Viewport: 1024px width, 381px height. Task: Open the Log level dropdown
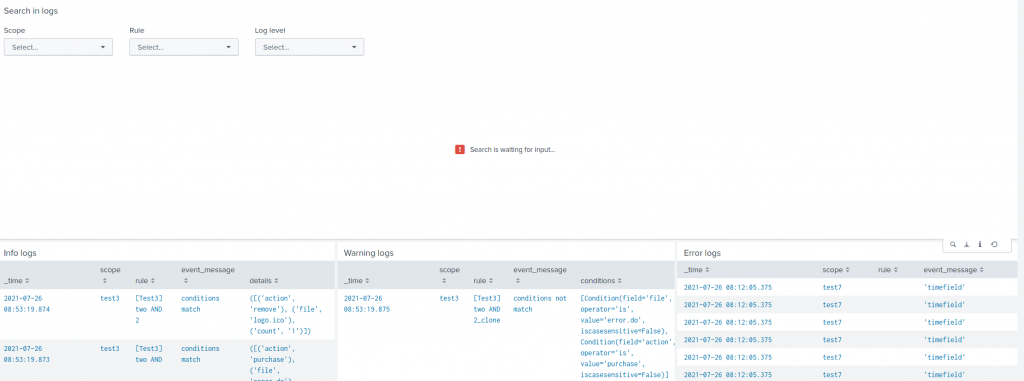pos(309,47)
